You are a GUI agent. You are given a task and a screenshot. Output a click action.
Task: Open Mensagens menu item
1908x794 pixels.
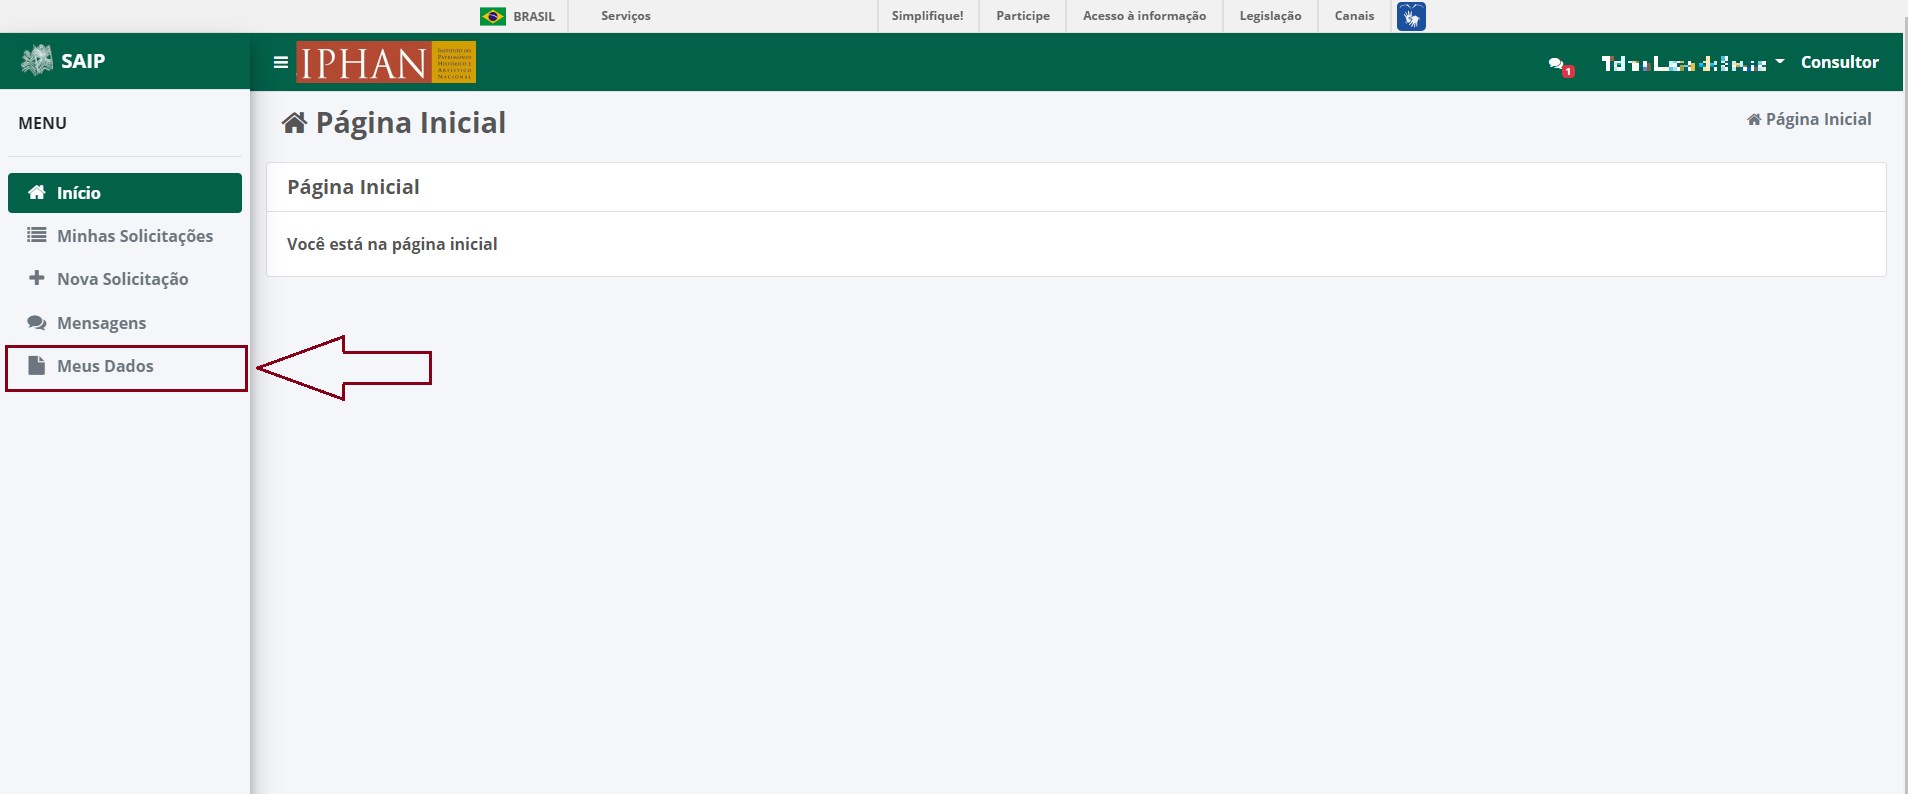tap(125, 323)
